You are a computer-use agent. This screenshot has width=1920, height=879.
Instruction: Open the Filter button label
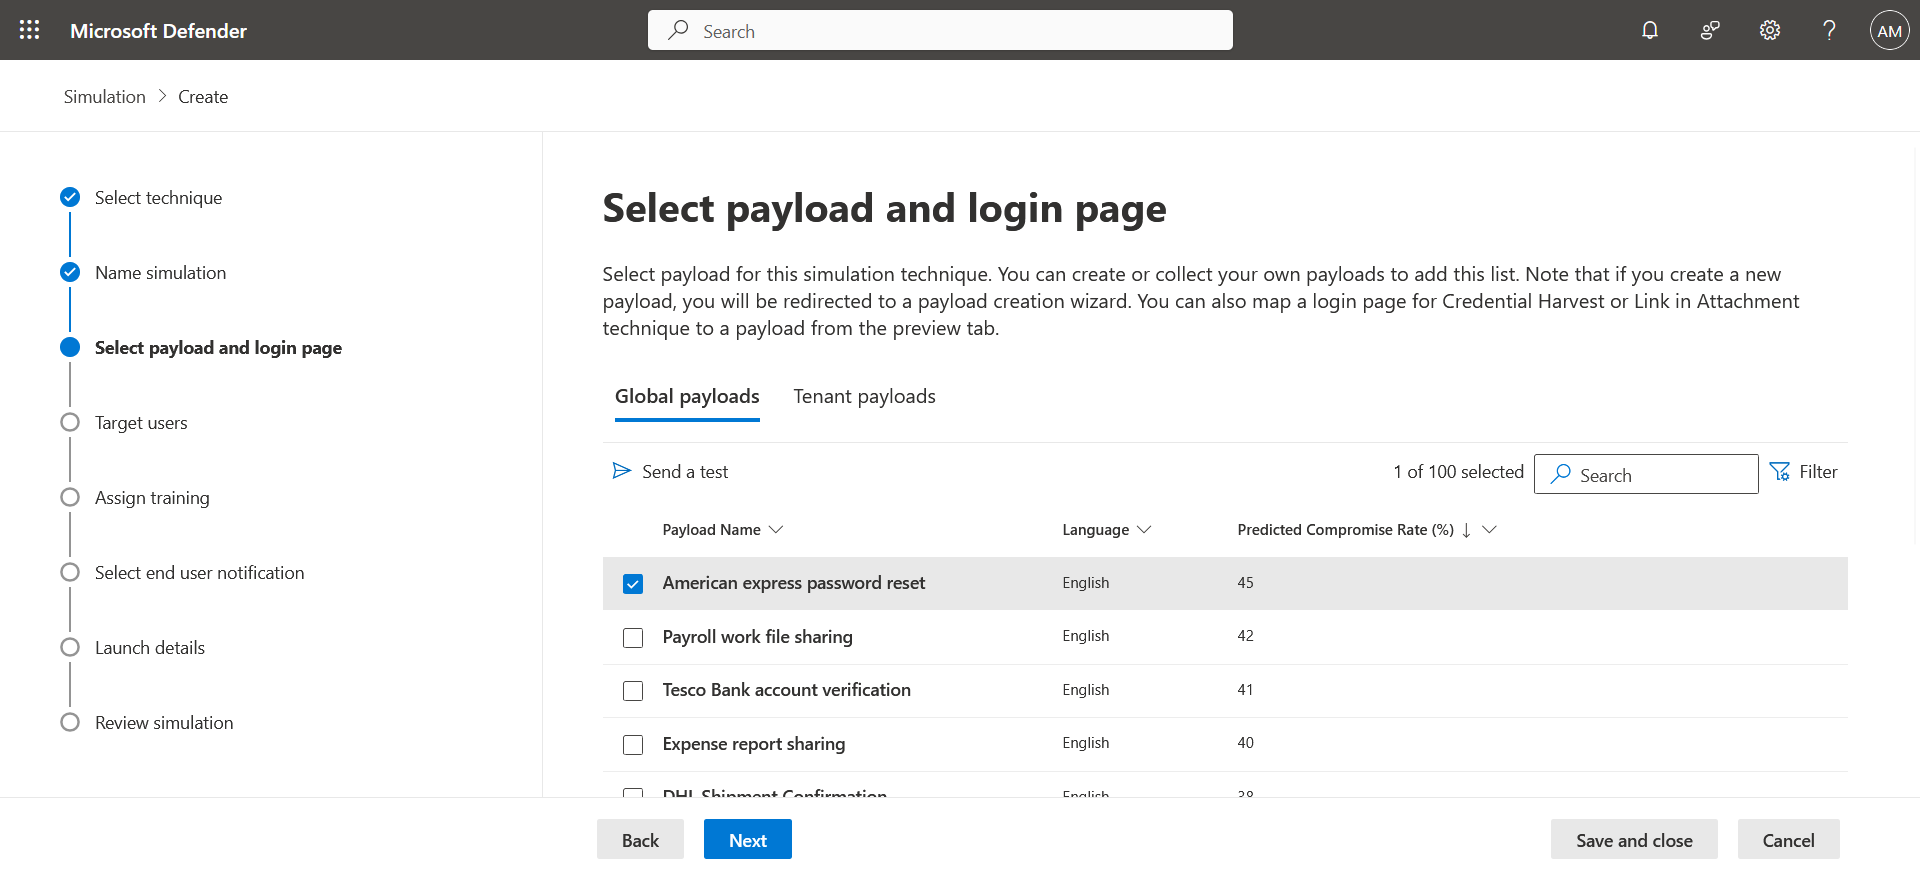point(1818,472)
